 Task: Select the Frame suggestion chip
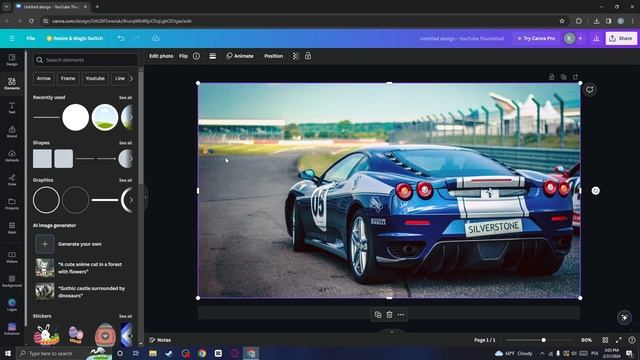(x=68, y=78)
